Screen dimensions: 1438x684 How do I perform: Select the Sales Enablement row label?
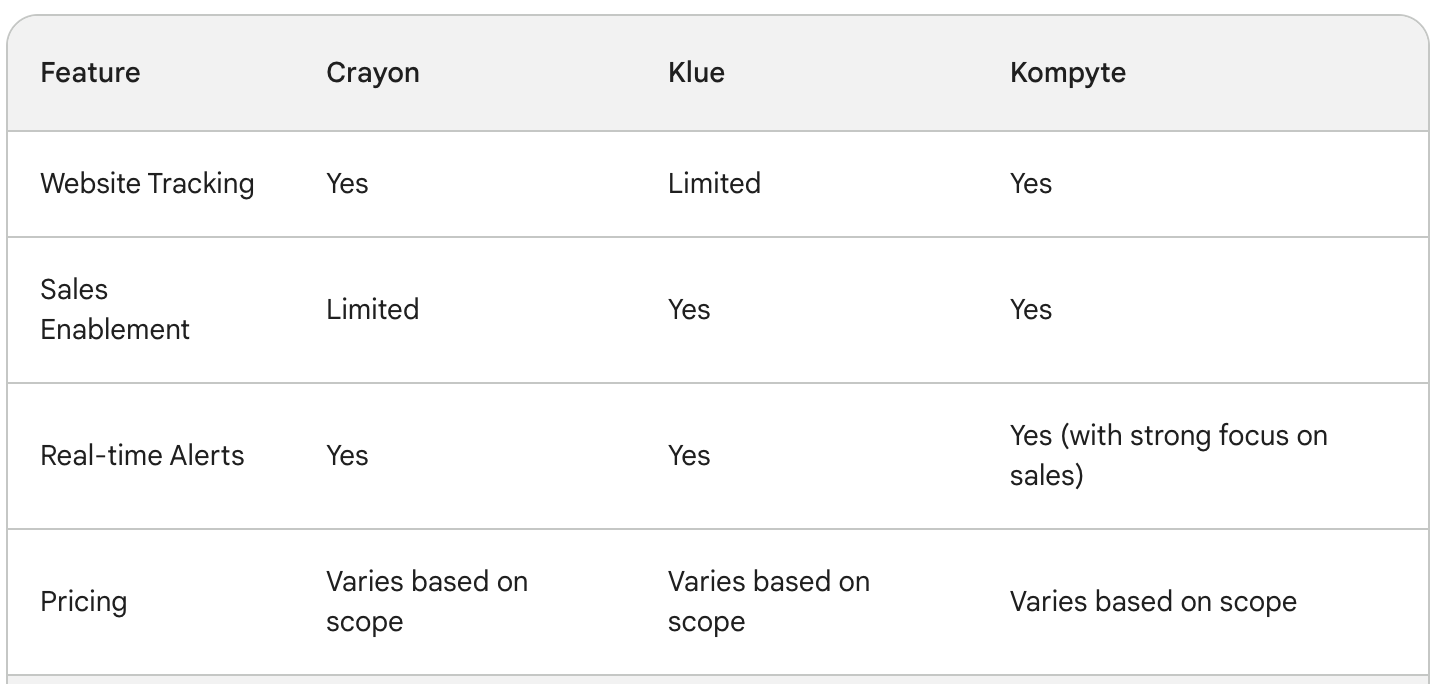pos(115,310)
